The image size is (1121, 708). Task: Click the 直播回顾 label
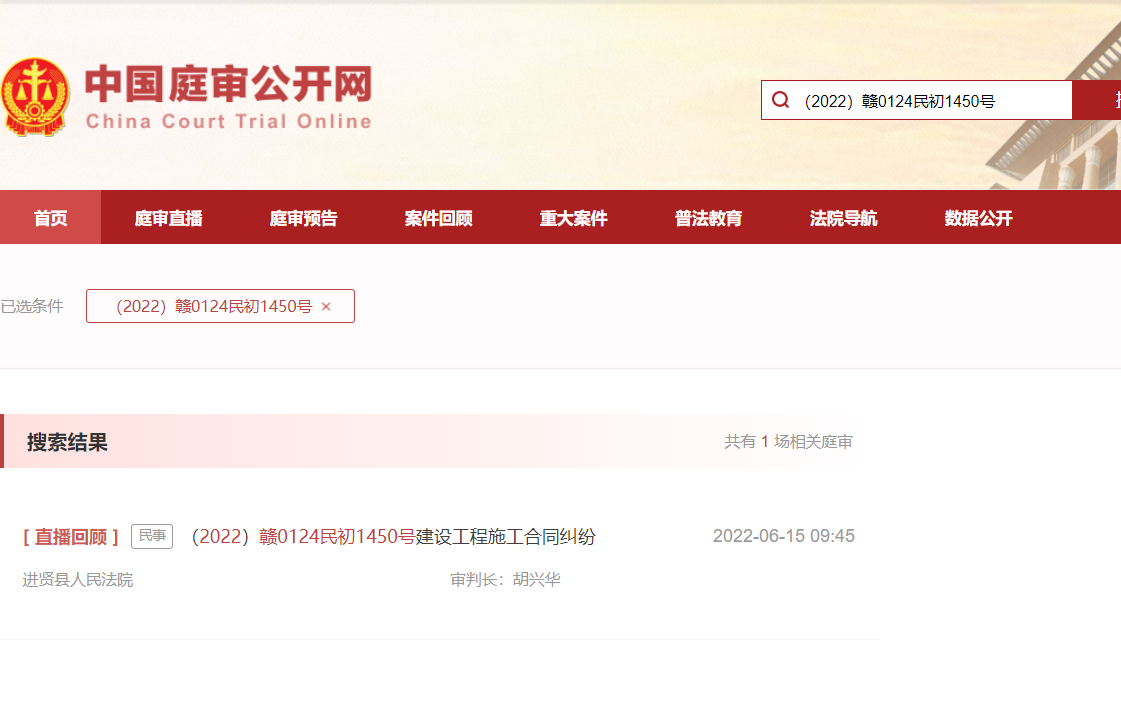coord(71,537)
